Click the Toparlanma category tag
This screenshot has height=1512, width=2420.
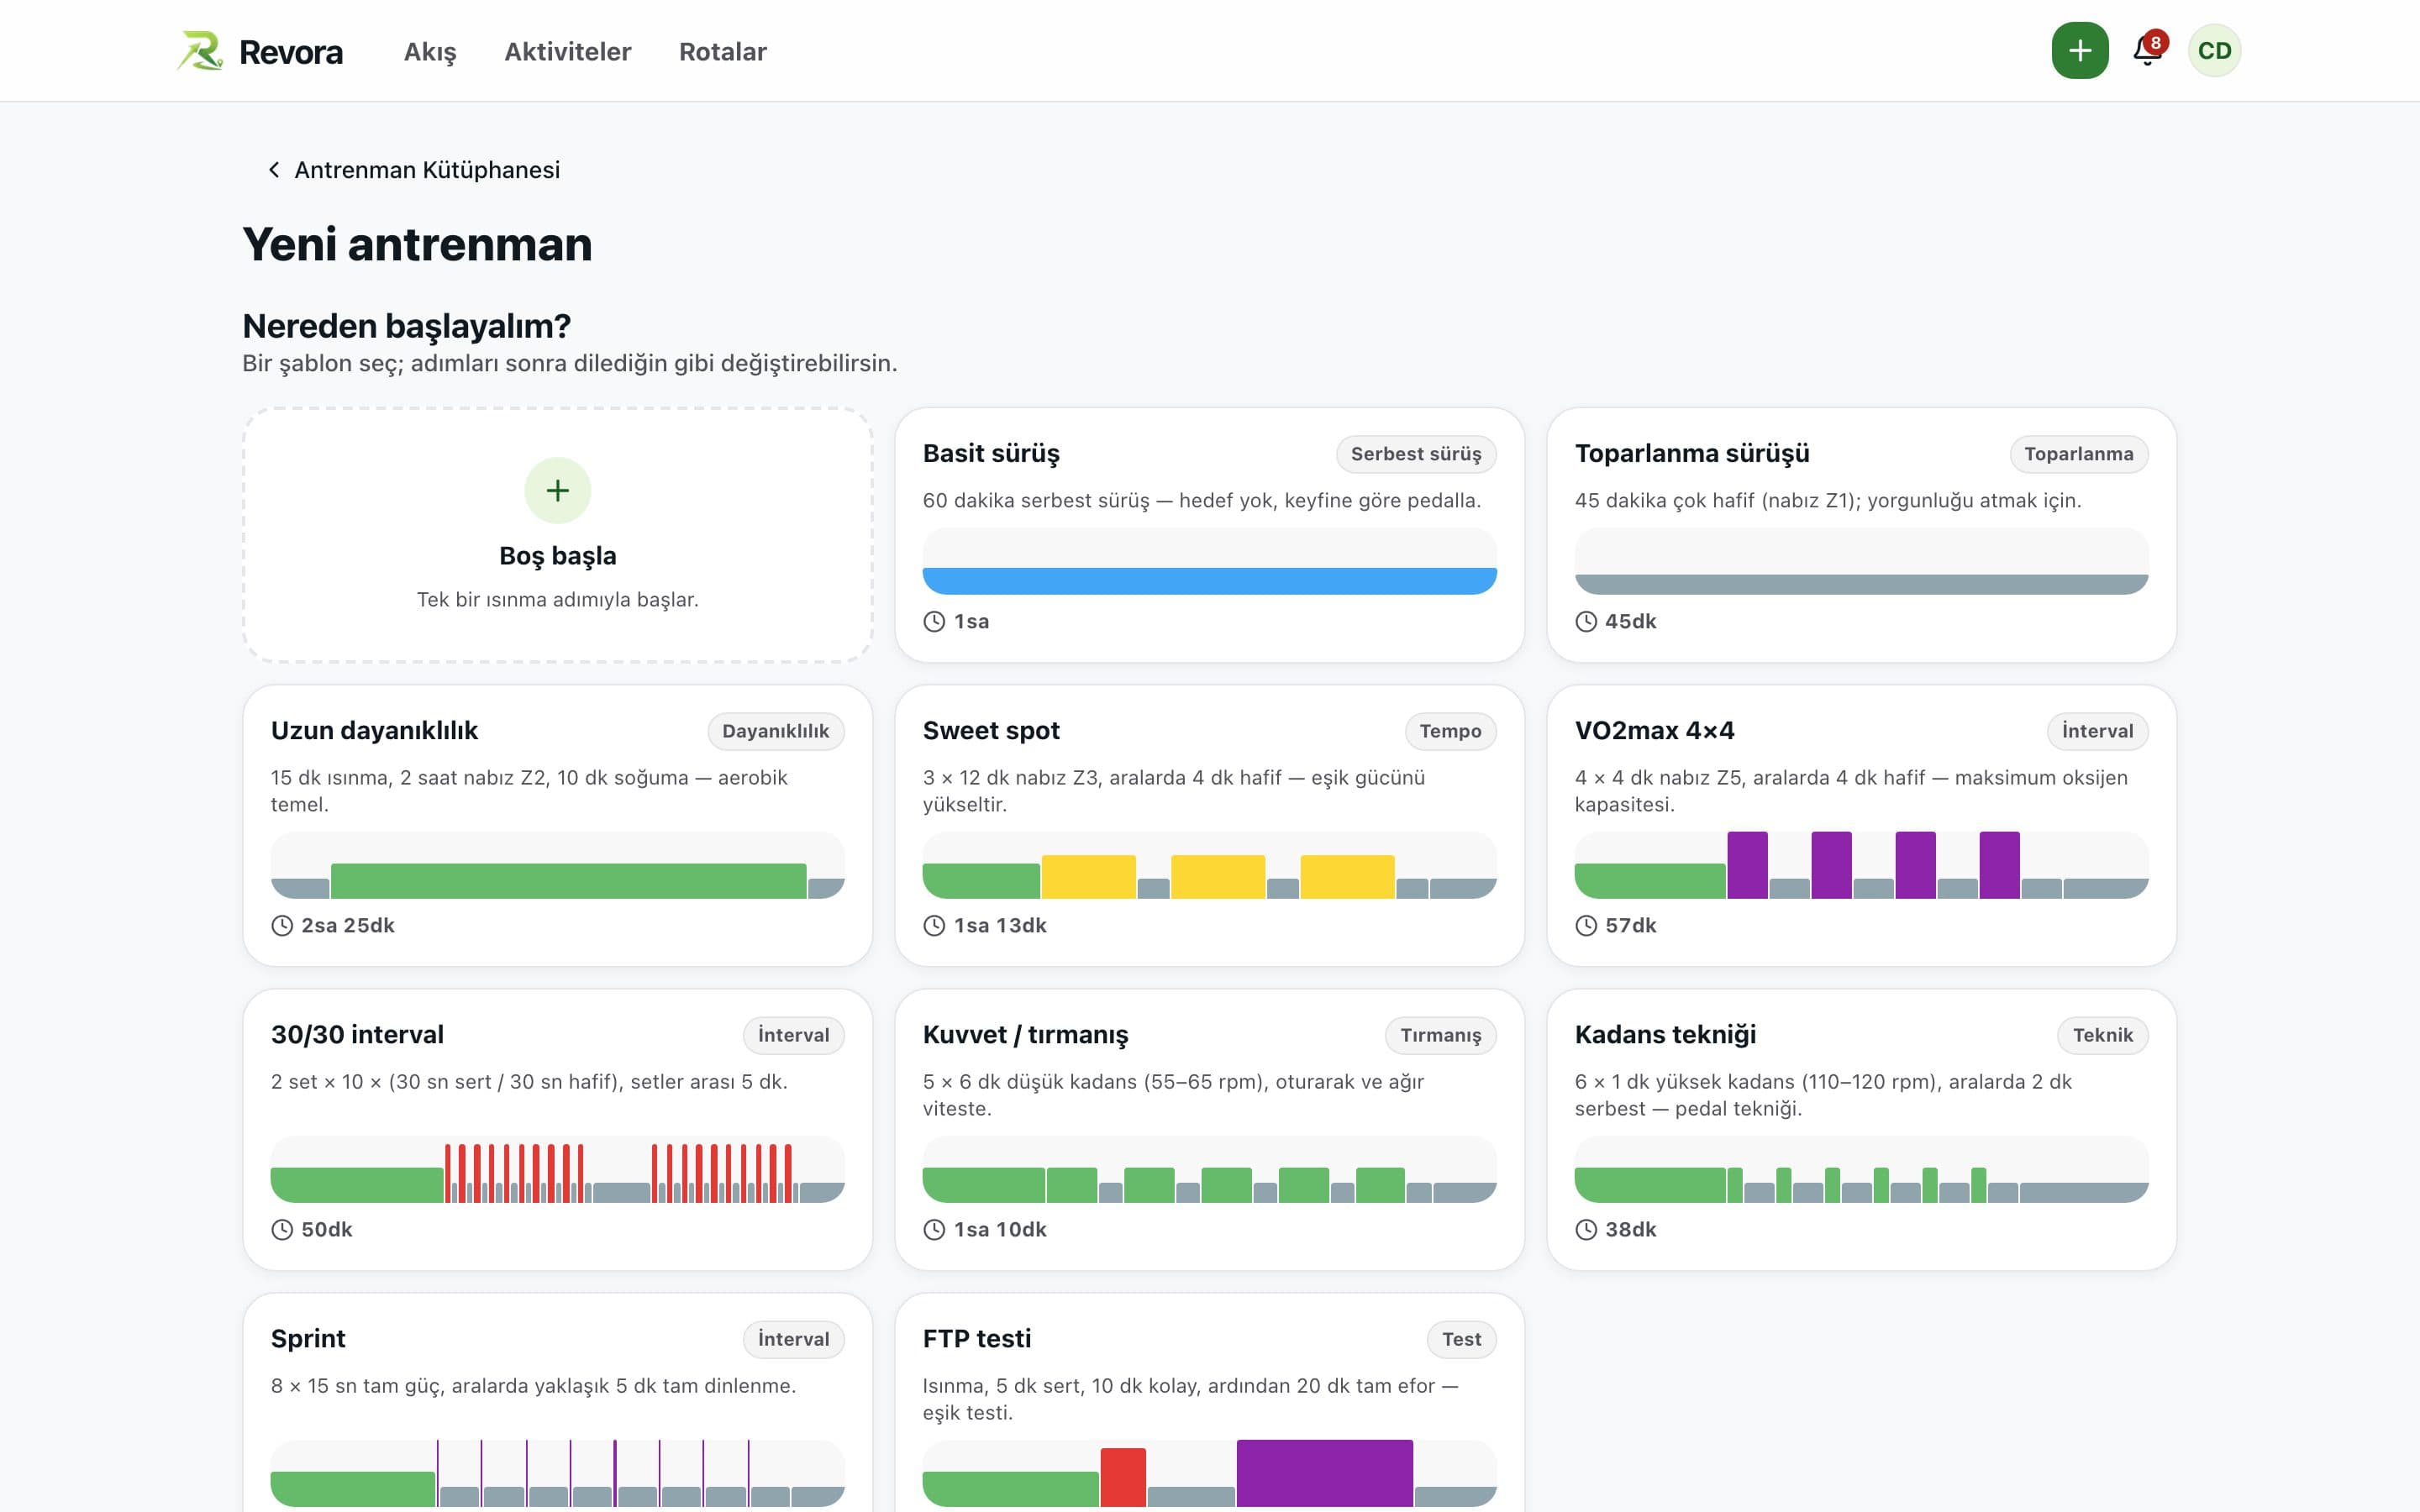(2079, 454)
